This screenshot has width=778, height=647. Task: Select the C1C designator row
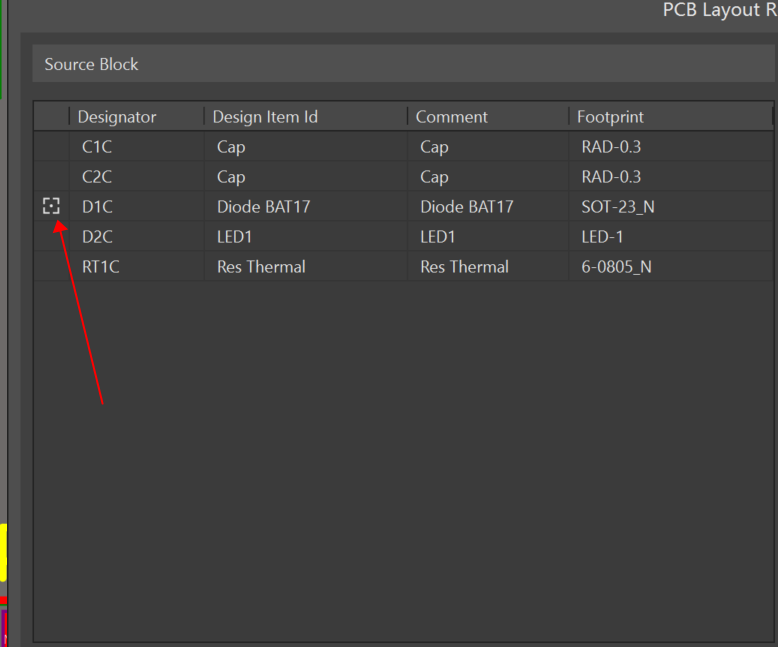click(97, 147)
